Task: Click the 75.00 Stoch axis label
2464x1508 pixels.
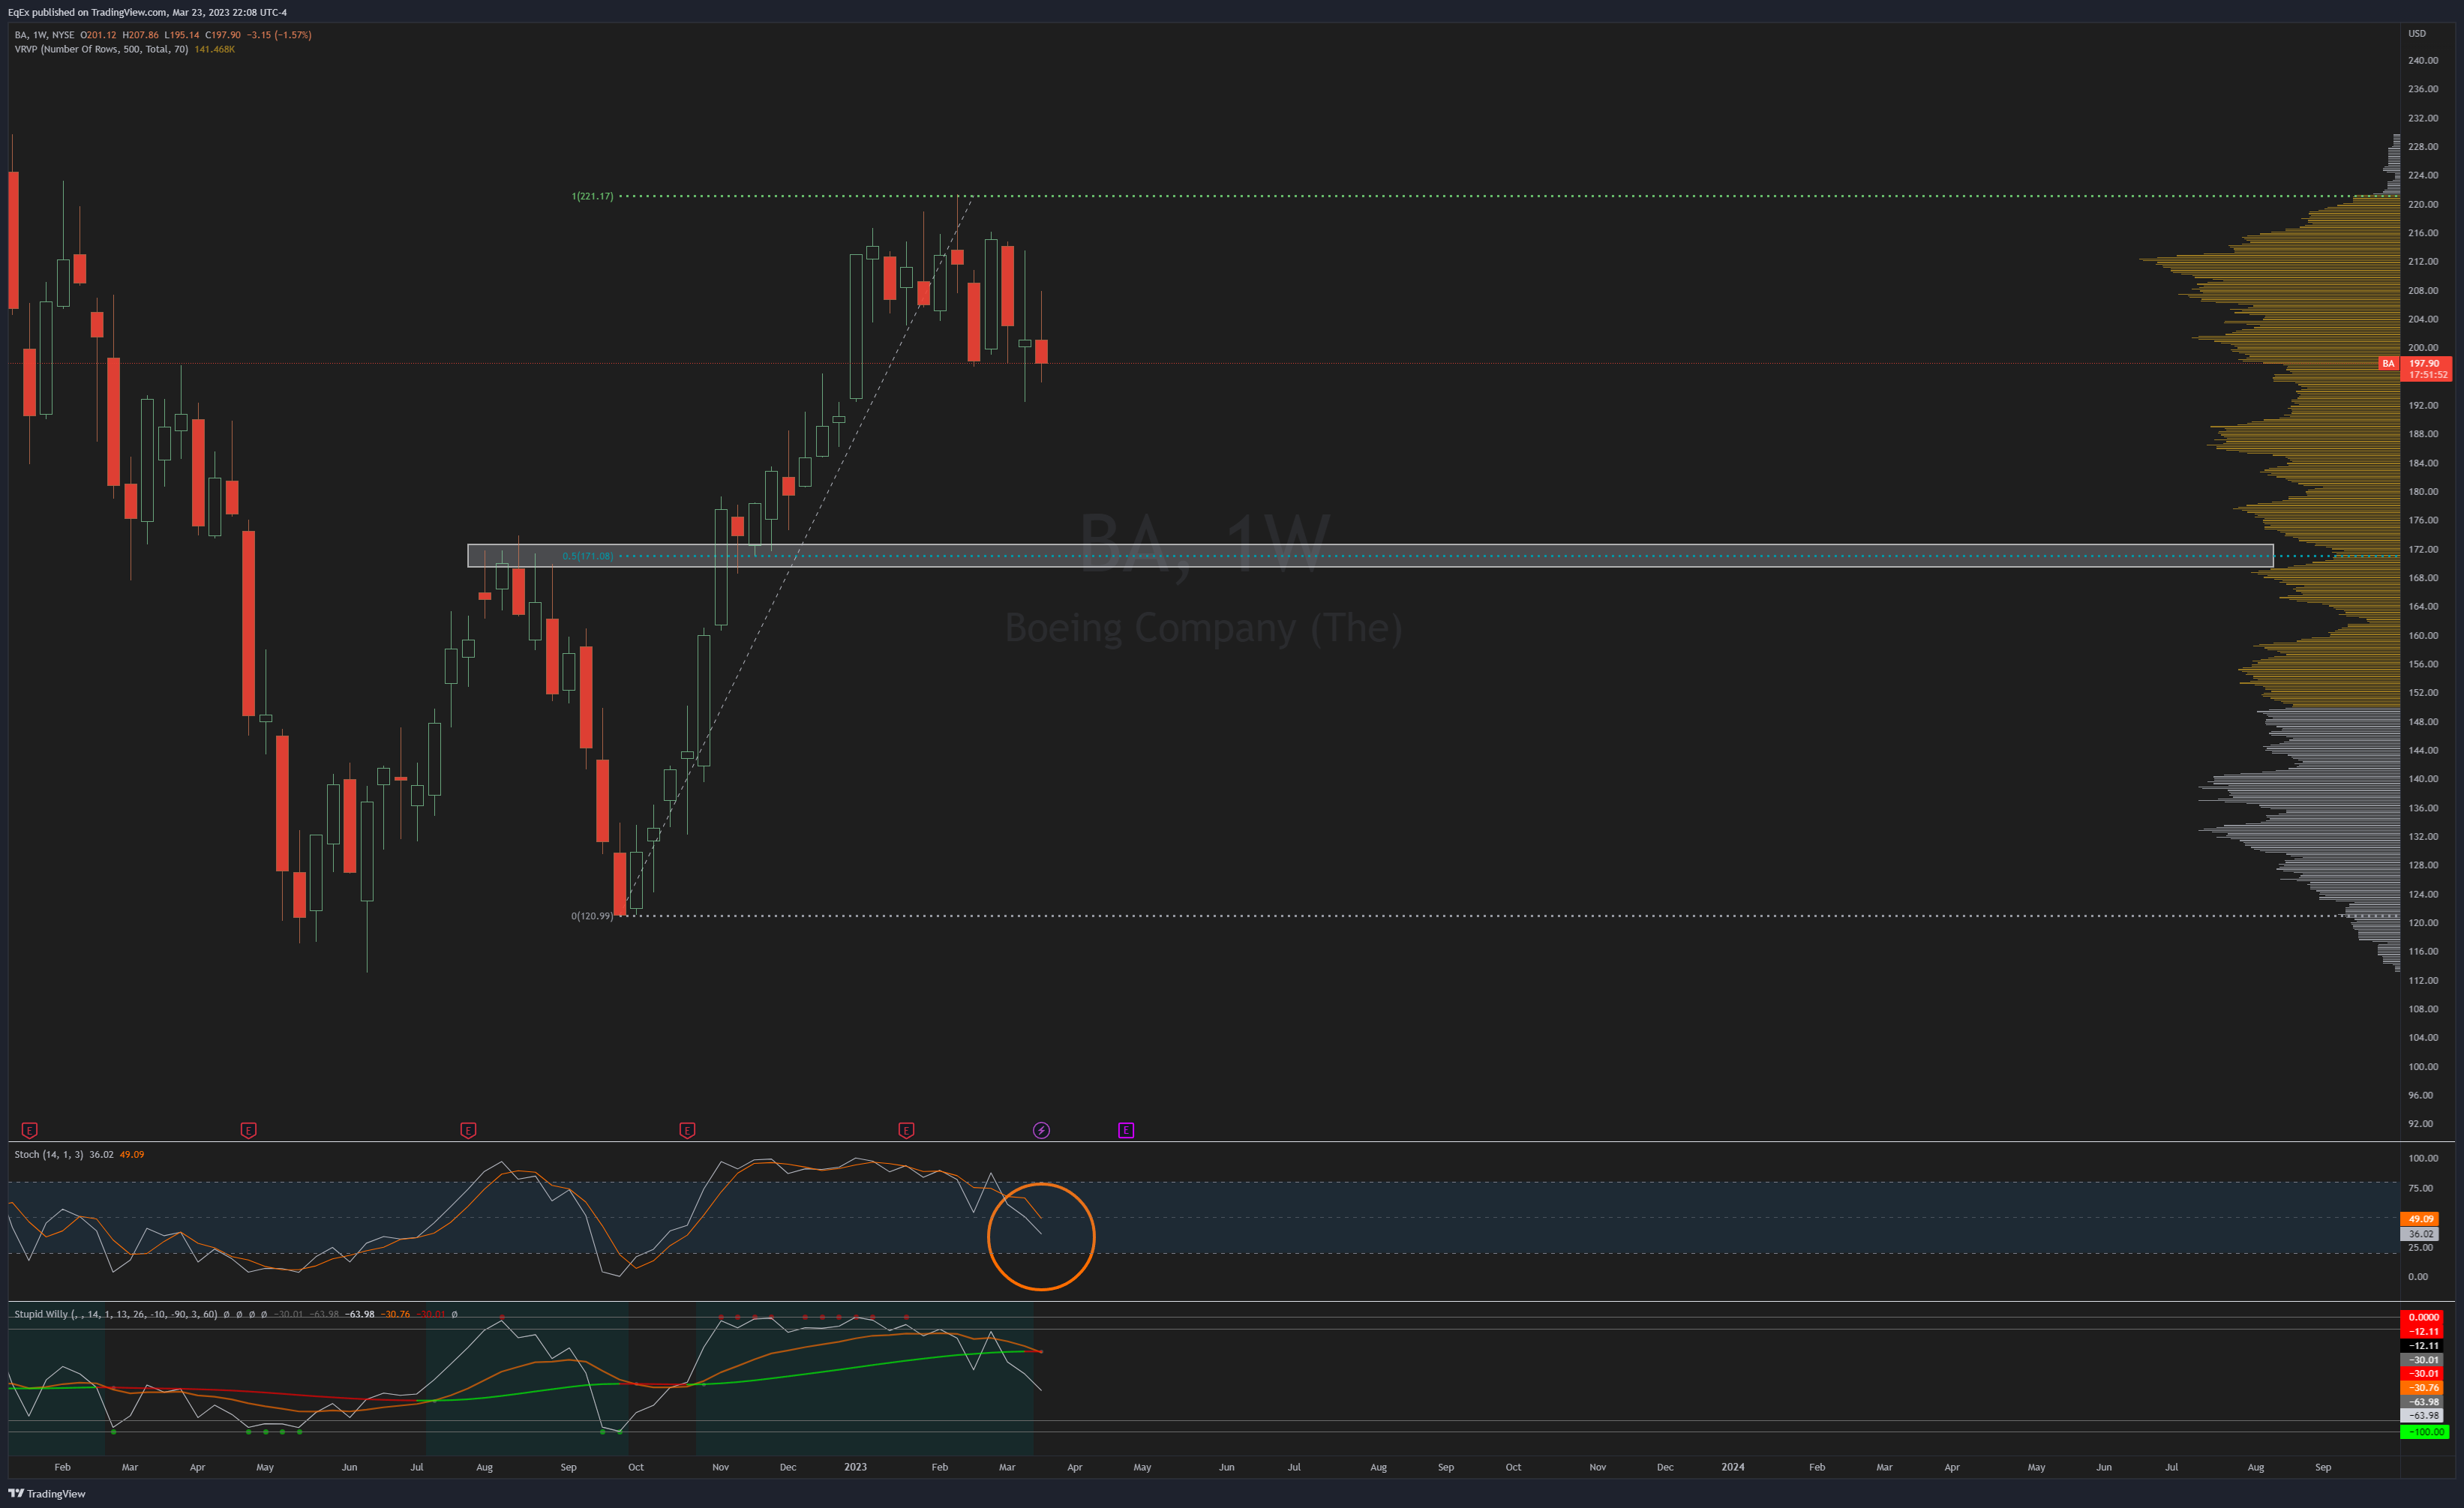Action: pyautogui.click(x=2421, y=1188)
